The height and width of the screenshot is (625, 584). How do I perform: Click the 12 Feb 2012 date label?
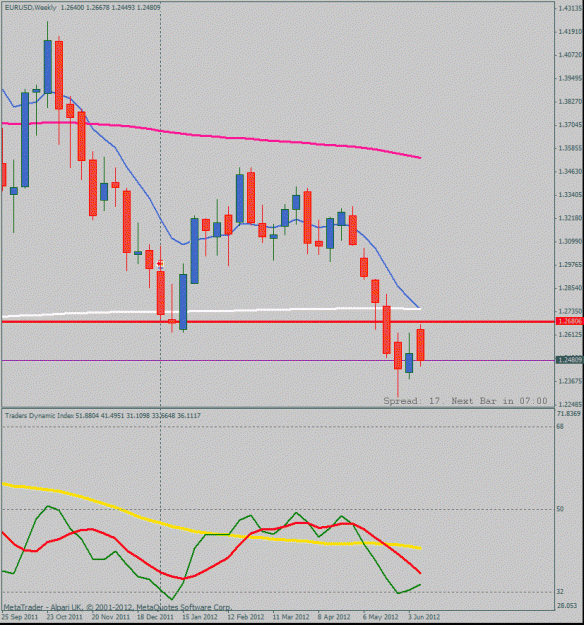[246, 617]
